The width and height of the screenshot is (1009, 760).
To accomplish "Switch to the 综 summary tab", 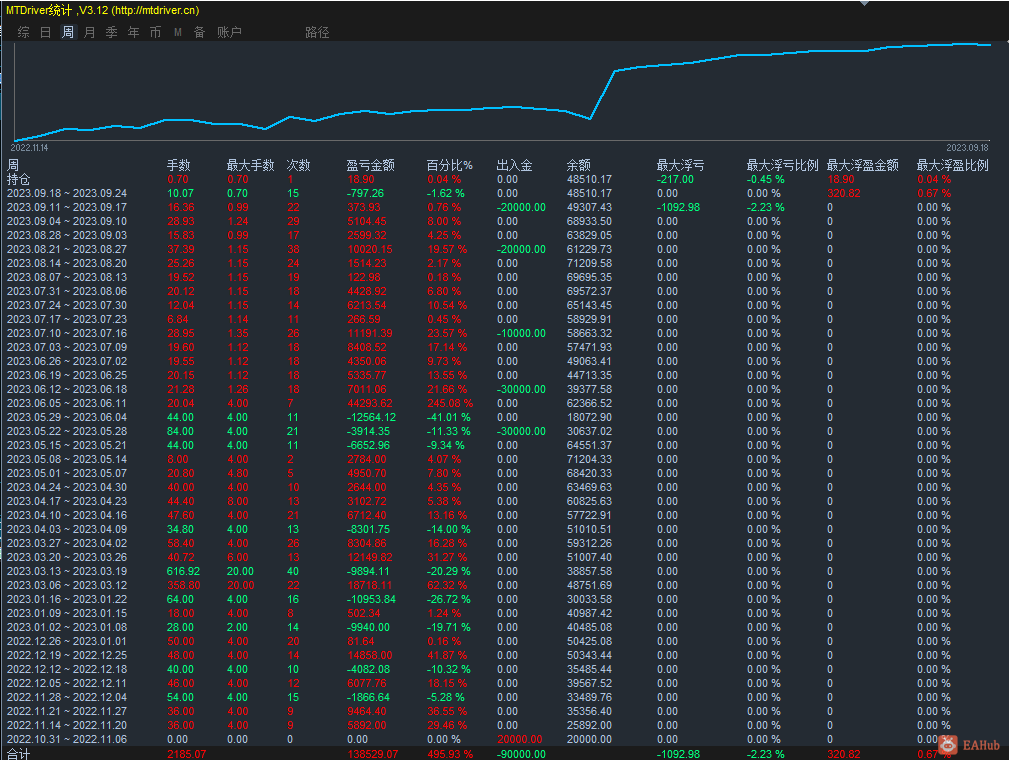I will (23, 32).
